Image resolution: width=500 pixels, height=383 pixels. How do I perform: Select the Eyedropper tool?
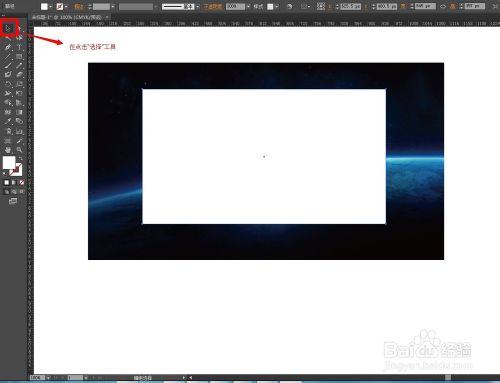[x=8, y=121]
